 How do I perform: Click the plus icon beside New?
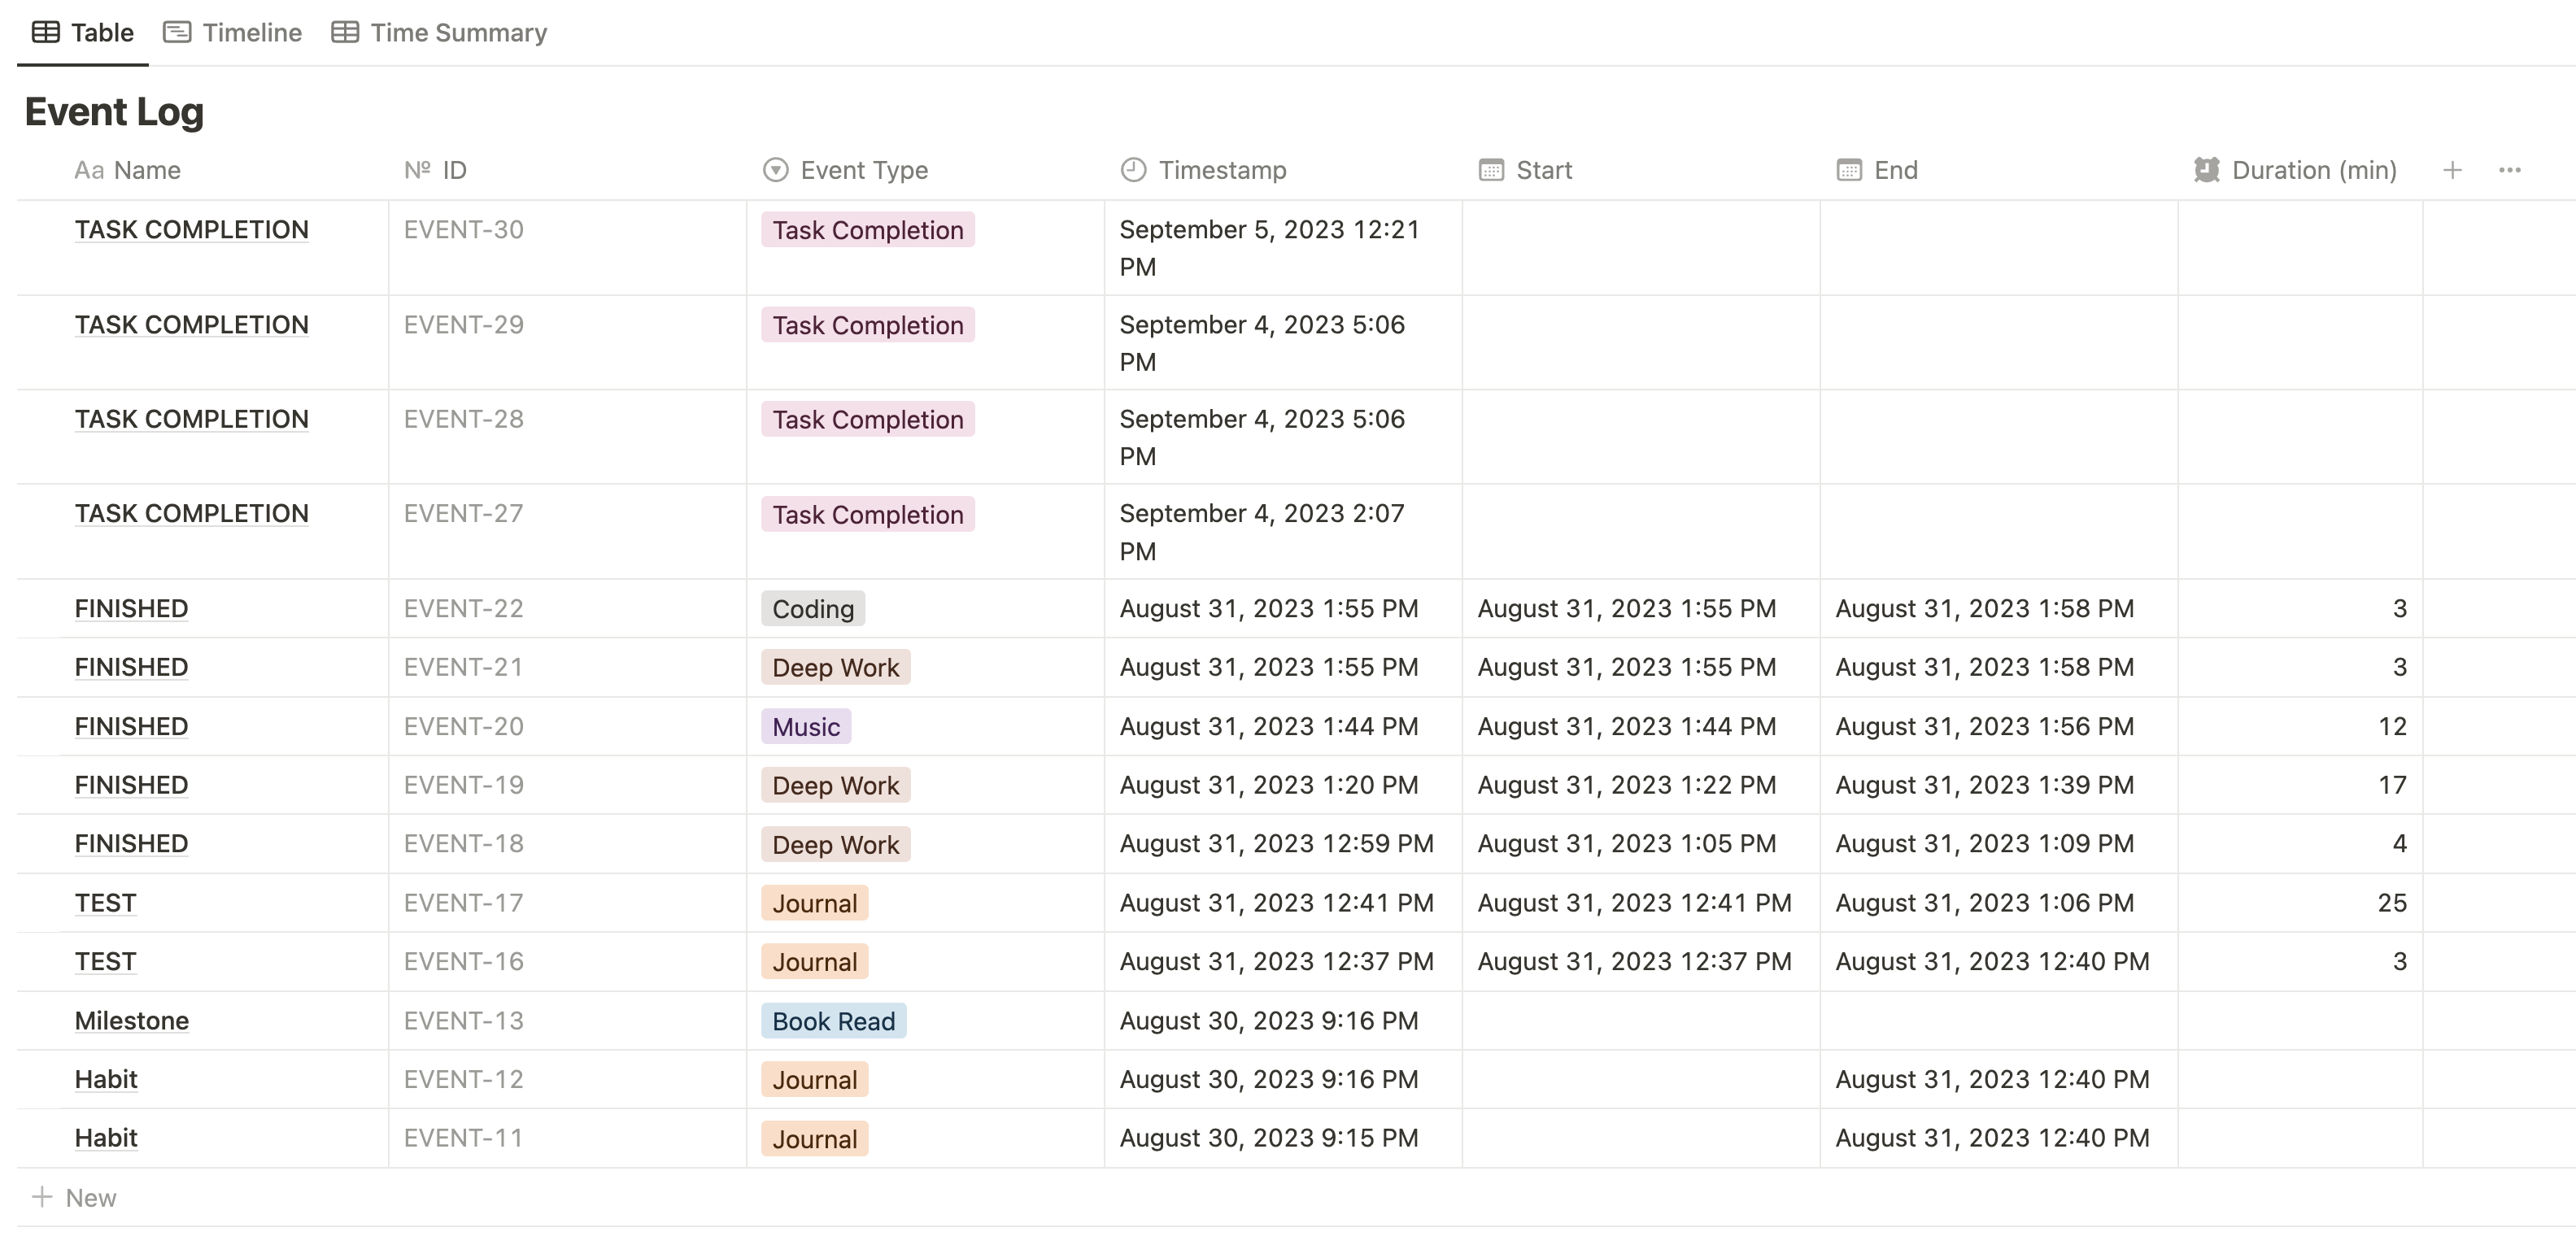(x=42, y=1197)
